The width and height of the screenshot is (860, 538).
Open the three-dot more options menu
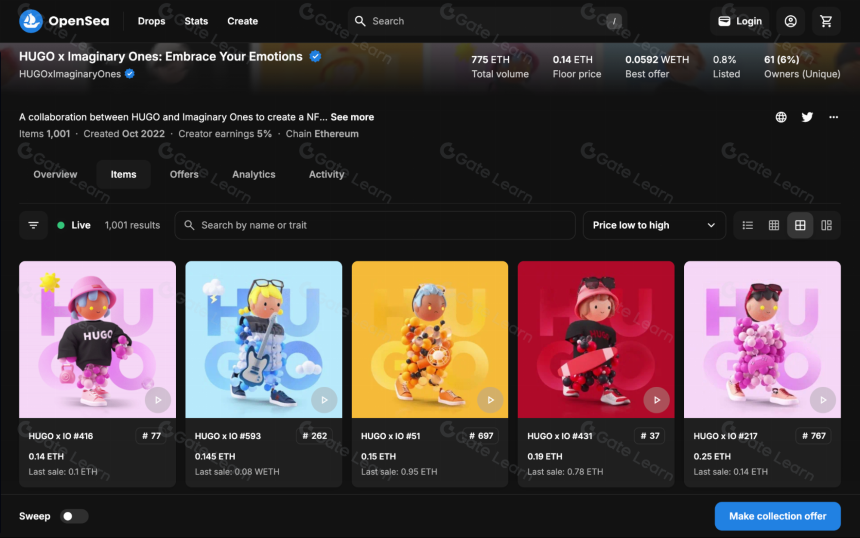[x=833, y=117]
